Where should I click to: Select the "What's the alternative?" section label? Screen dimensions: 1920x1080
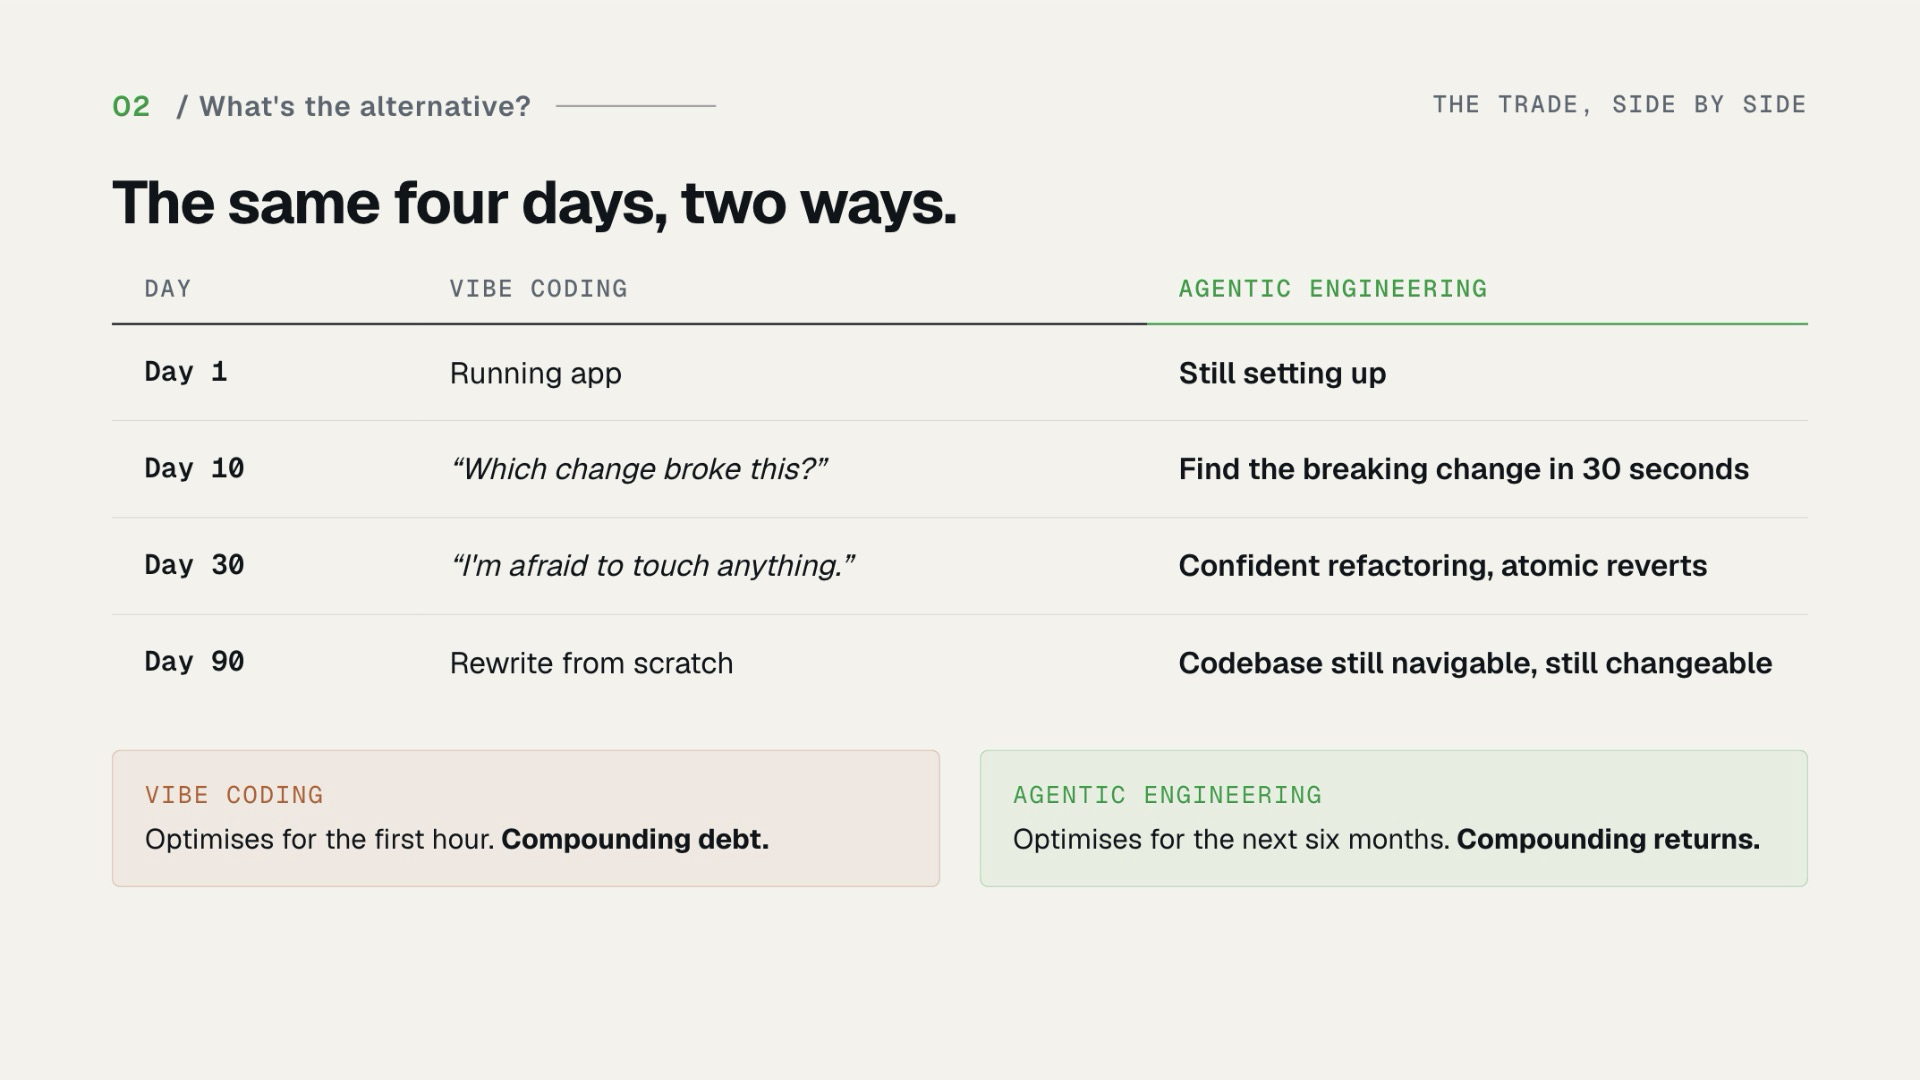[x=354, y=106]
